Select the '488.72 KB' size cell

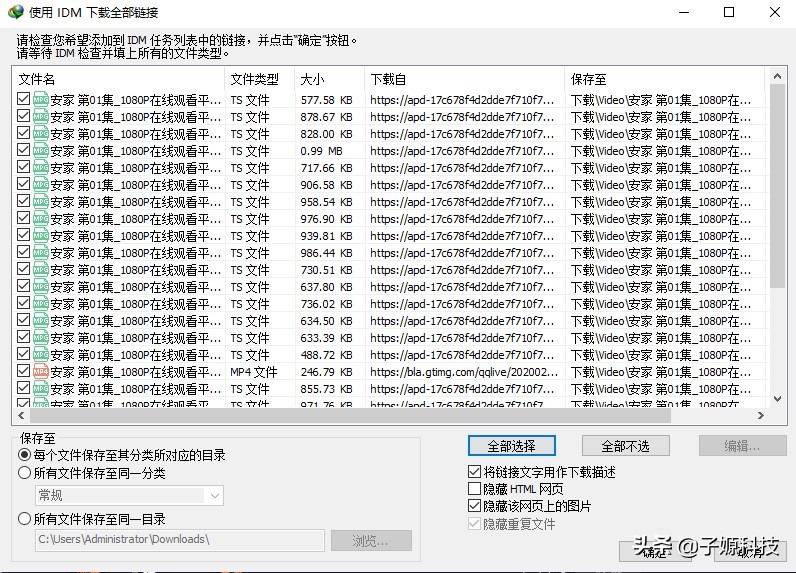pos(326,355)
